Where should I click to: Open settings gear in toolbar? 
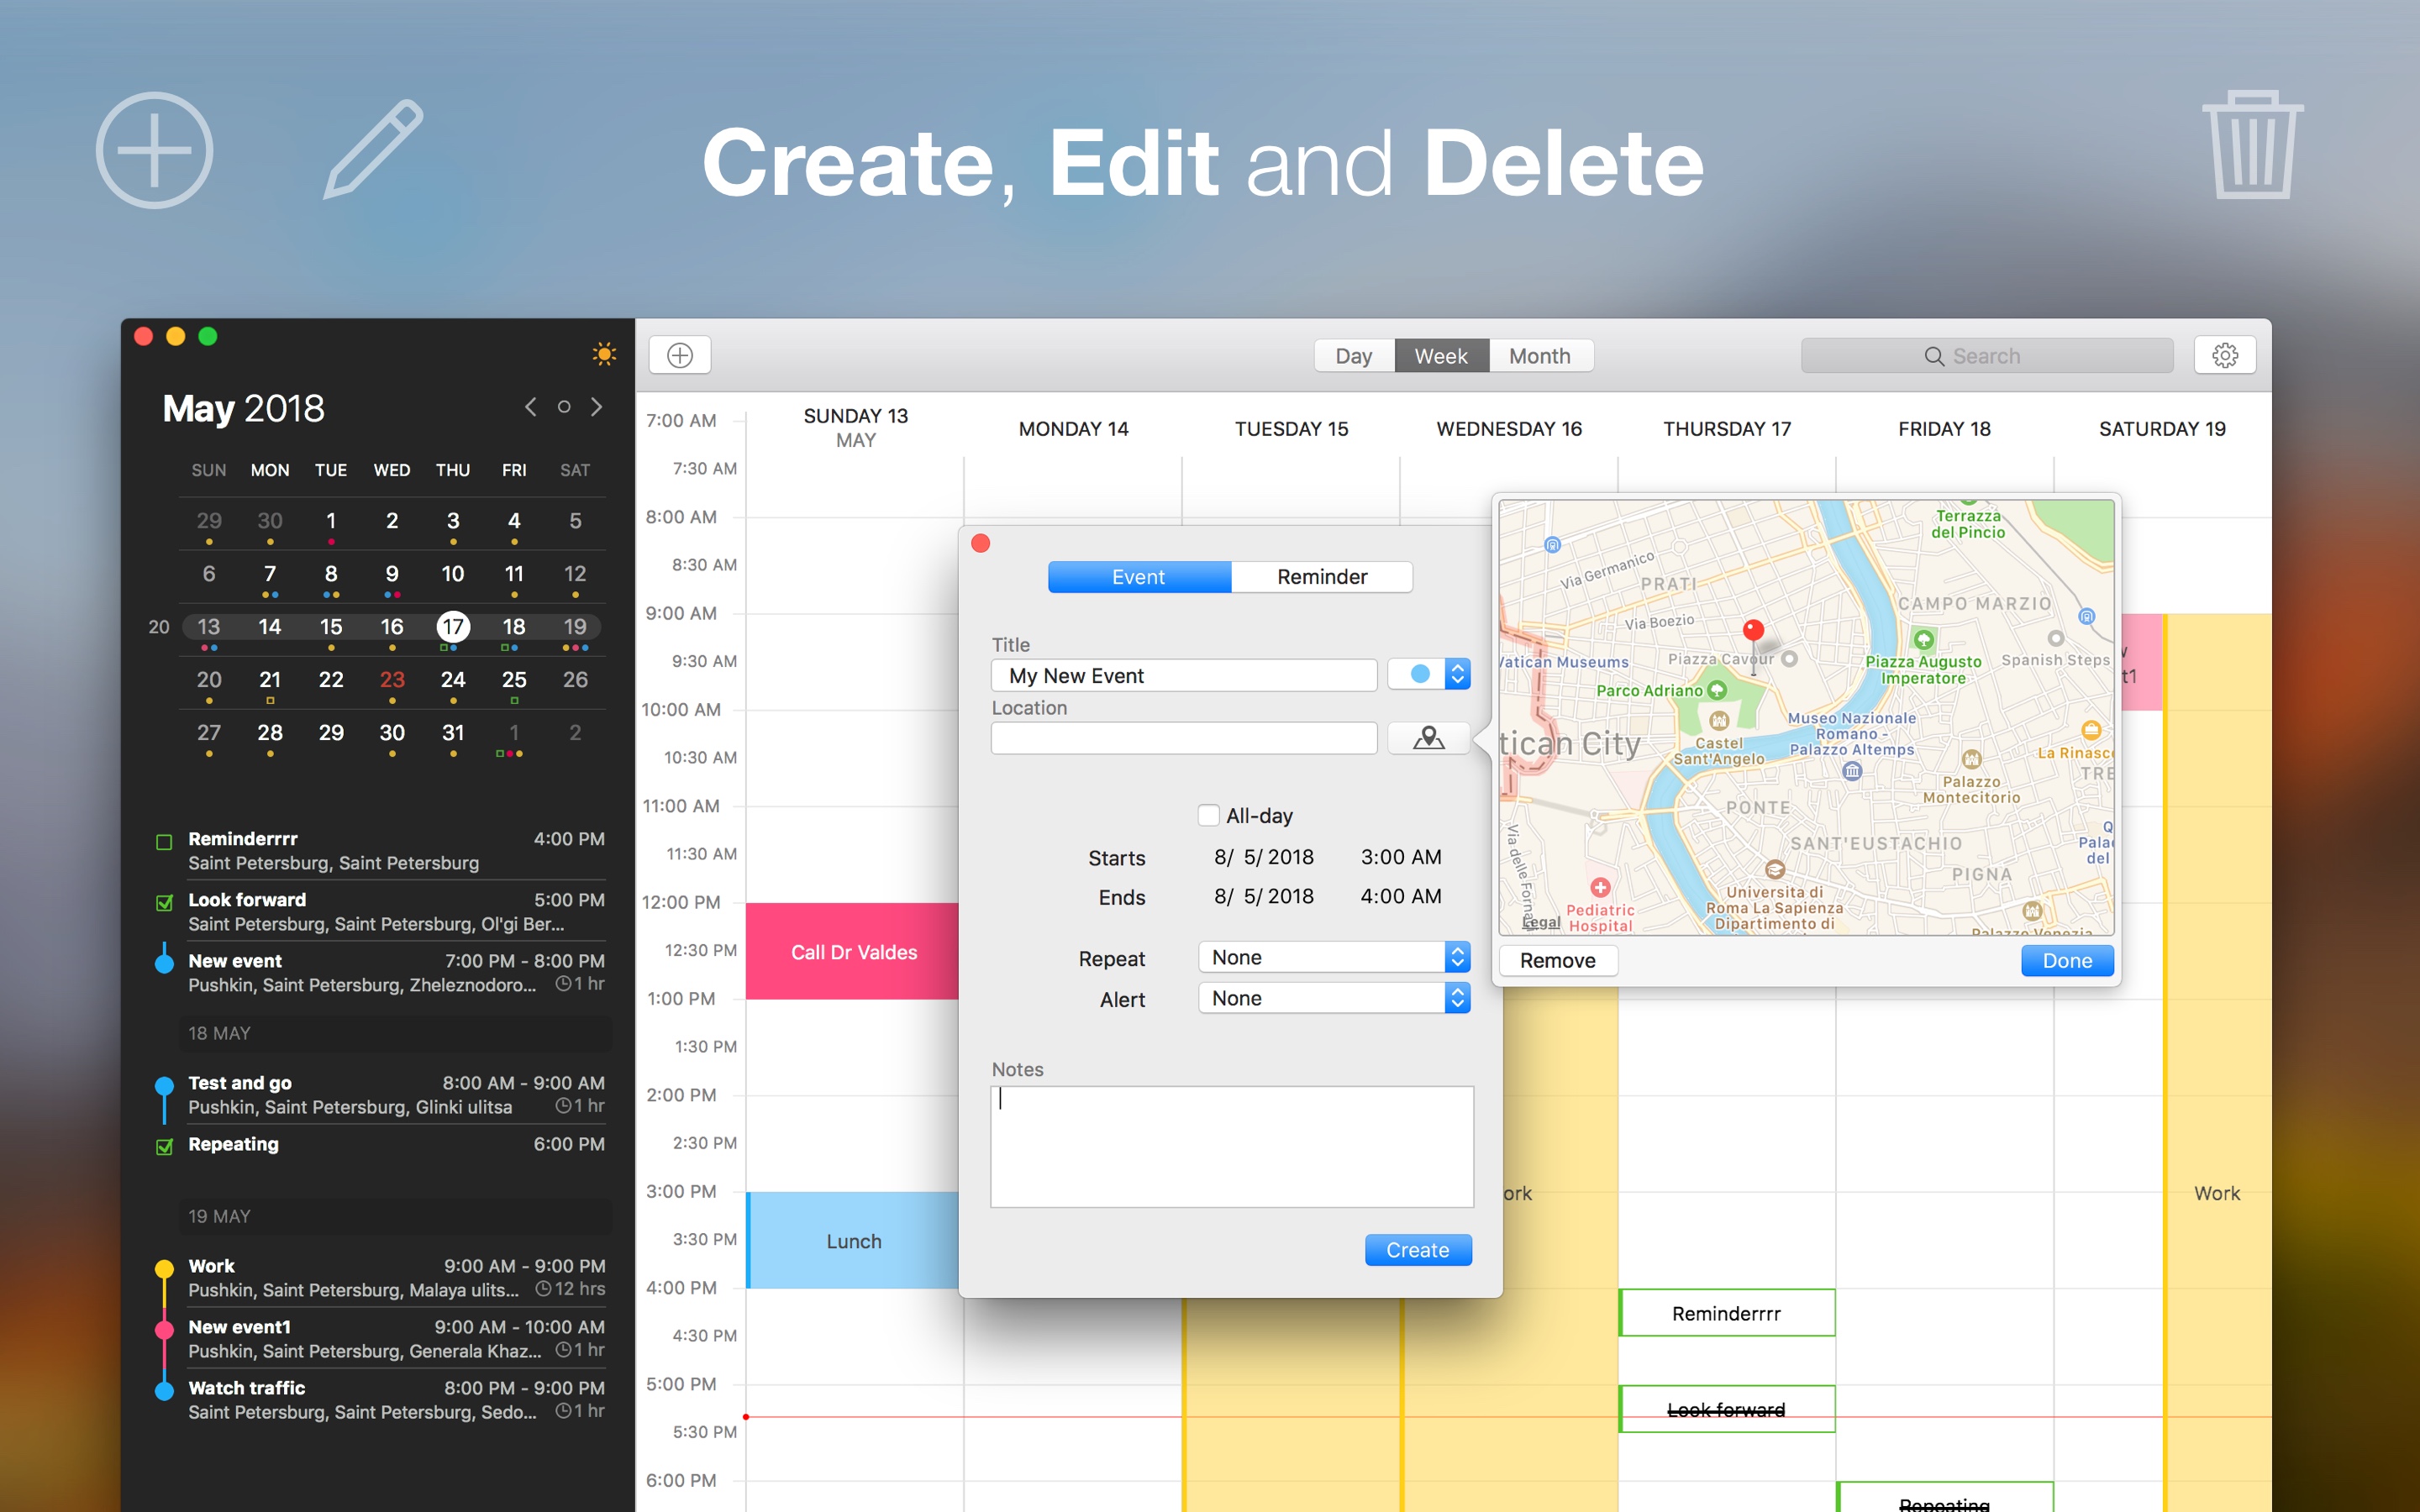[x=2224, y=355]
